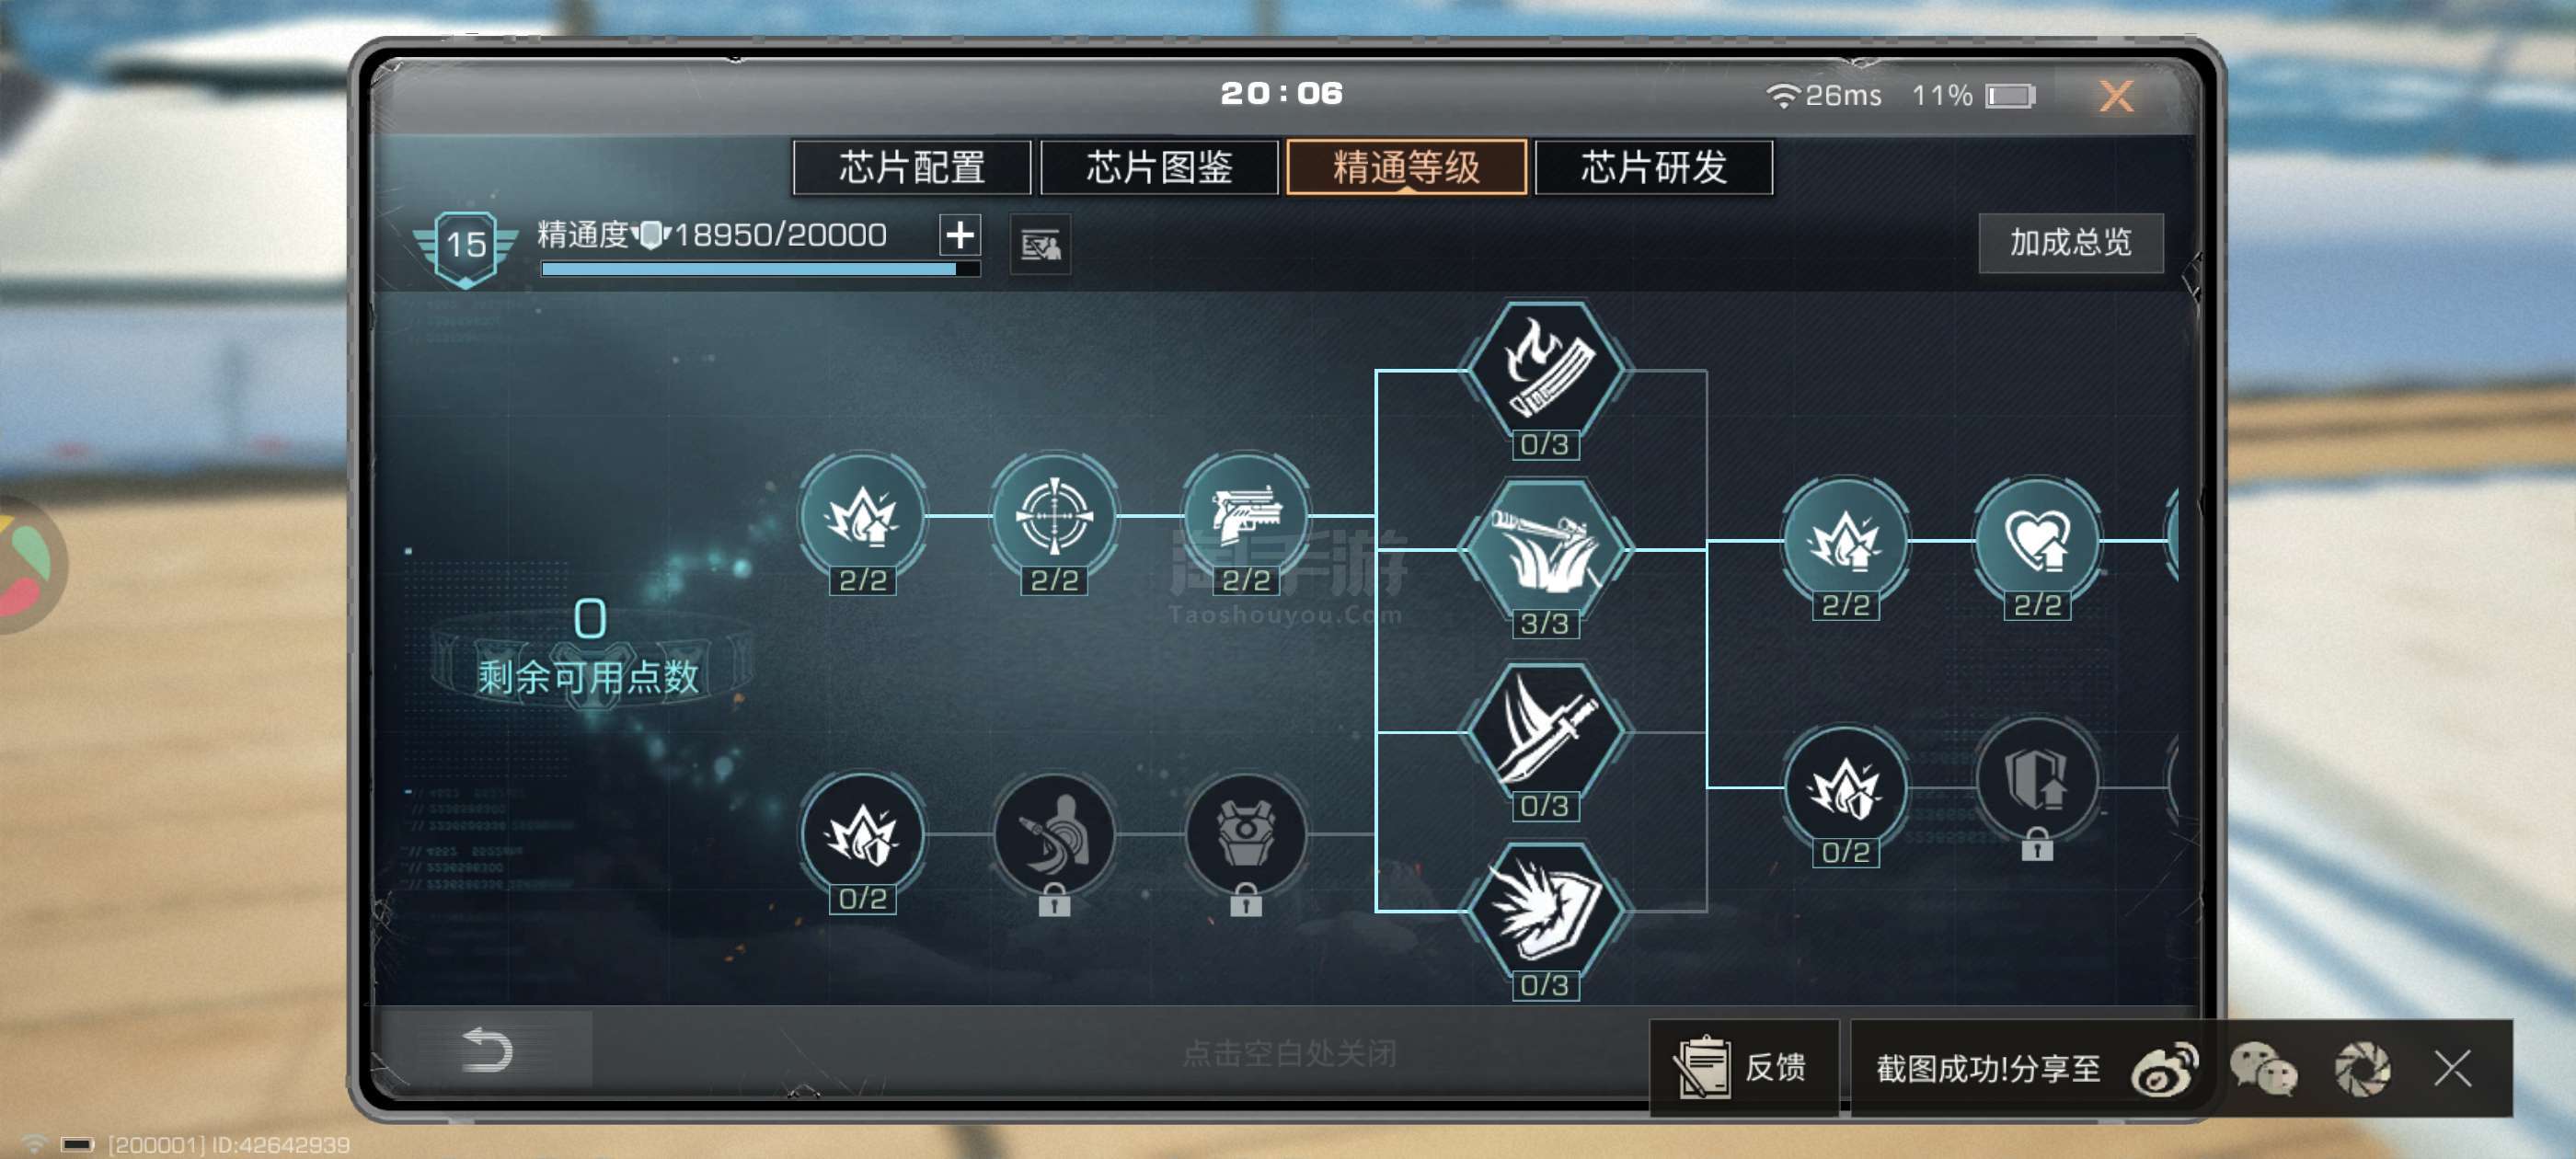Image resolution: width=2576 pixels, height=1159 pixels.
Task: Tap the locked target shooting node
Action: click(1054, 835)
